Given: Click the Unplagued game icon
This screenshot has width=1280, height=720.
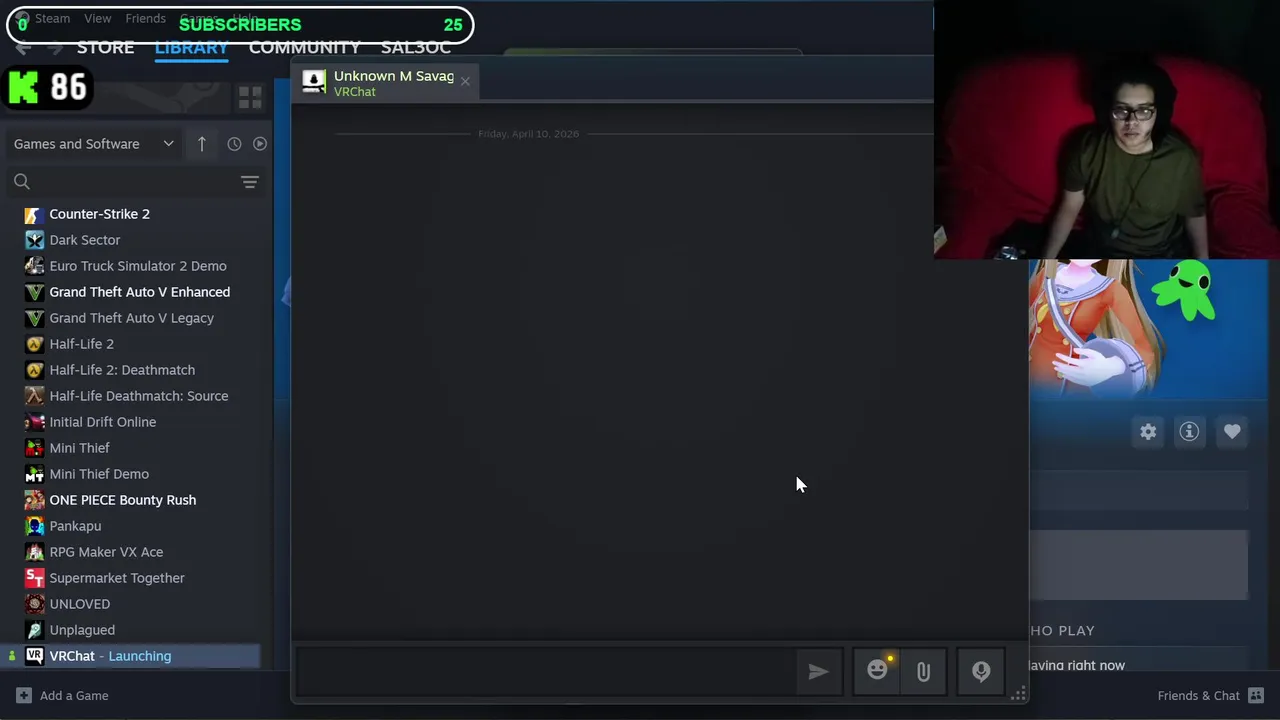Looking at the screenshot, I should [35, 630].
